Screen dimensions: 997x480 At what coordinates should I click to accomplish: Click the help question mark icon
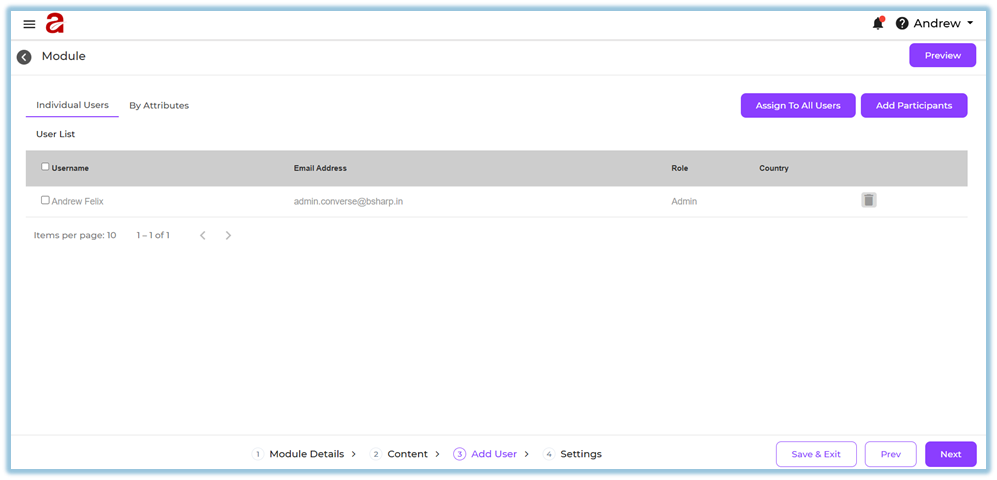click(902, 24)
